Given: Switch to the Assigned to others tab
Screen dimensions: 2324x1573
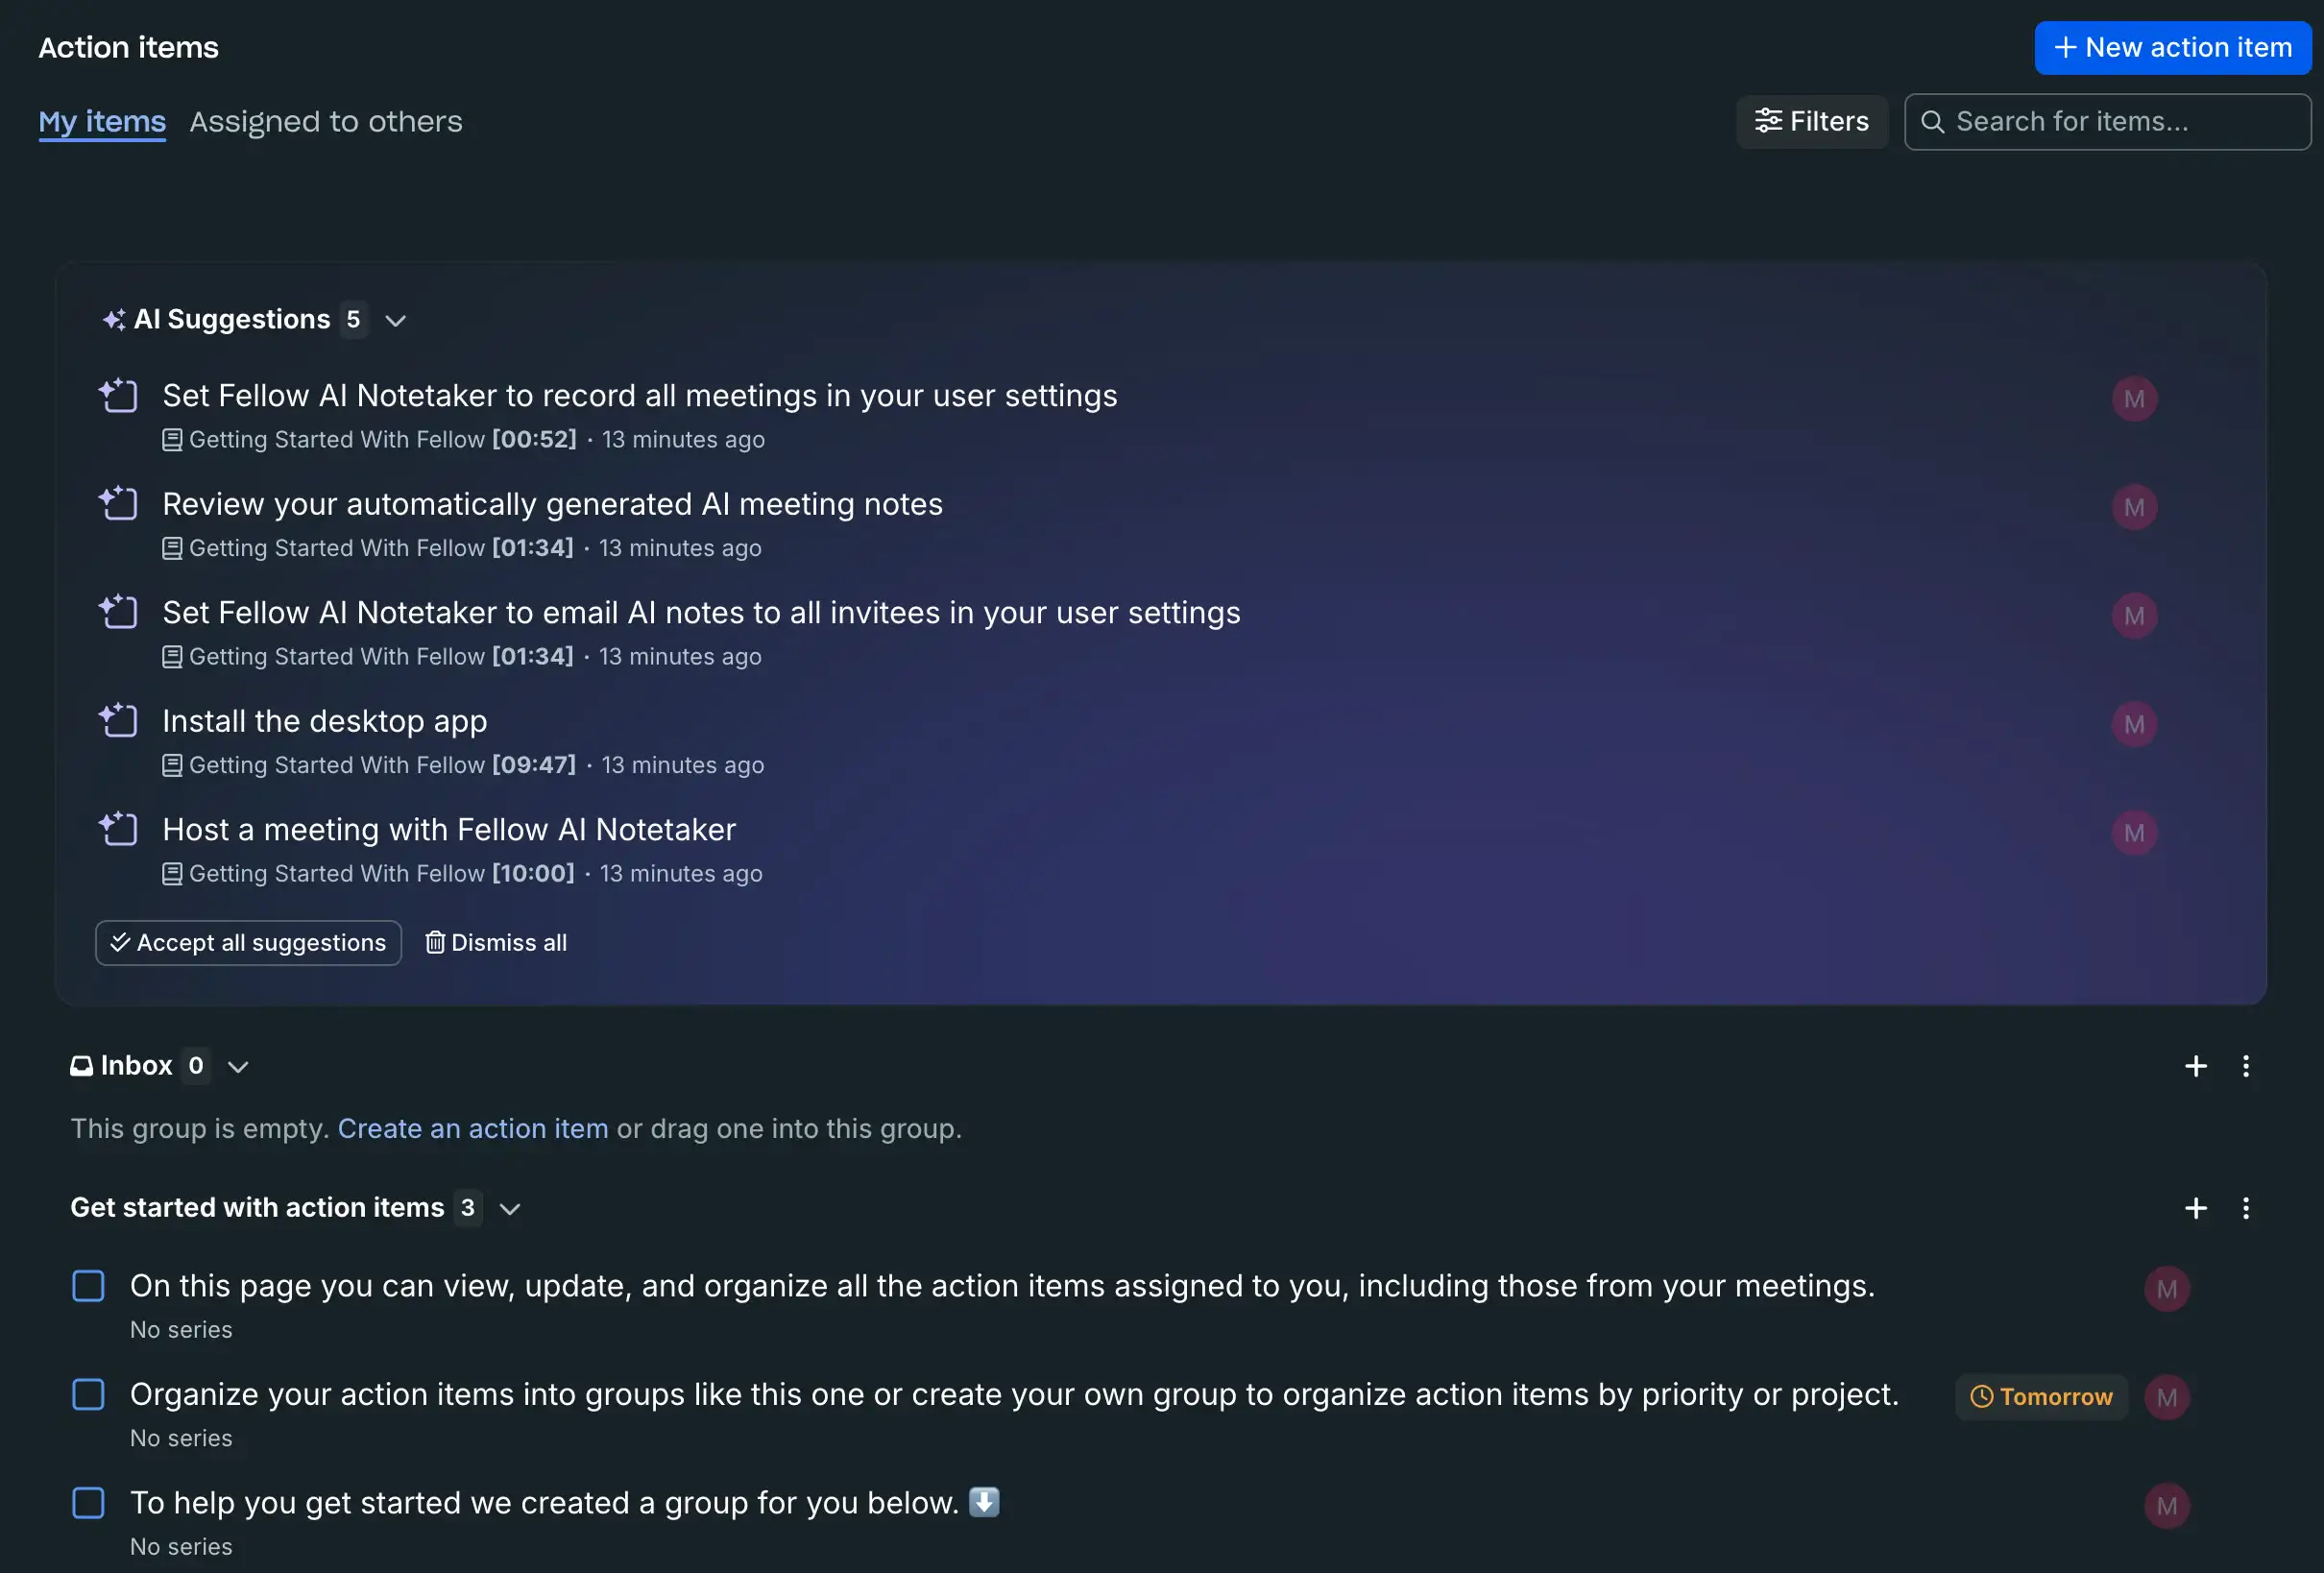Looking at the screenshot, I should 327,121.
